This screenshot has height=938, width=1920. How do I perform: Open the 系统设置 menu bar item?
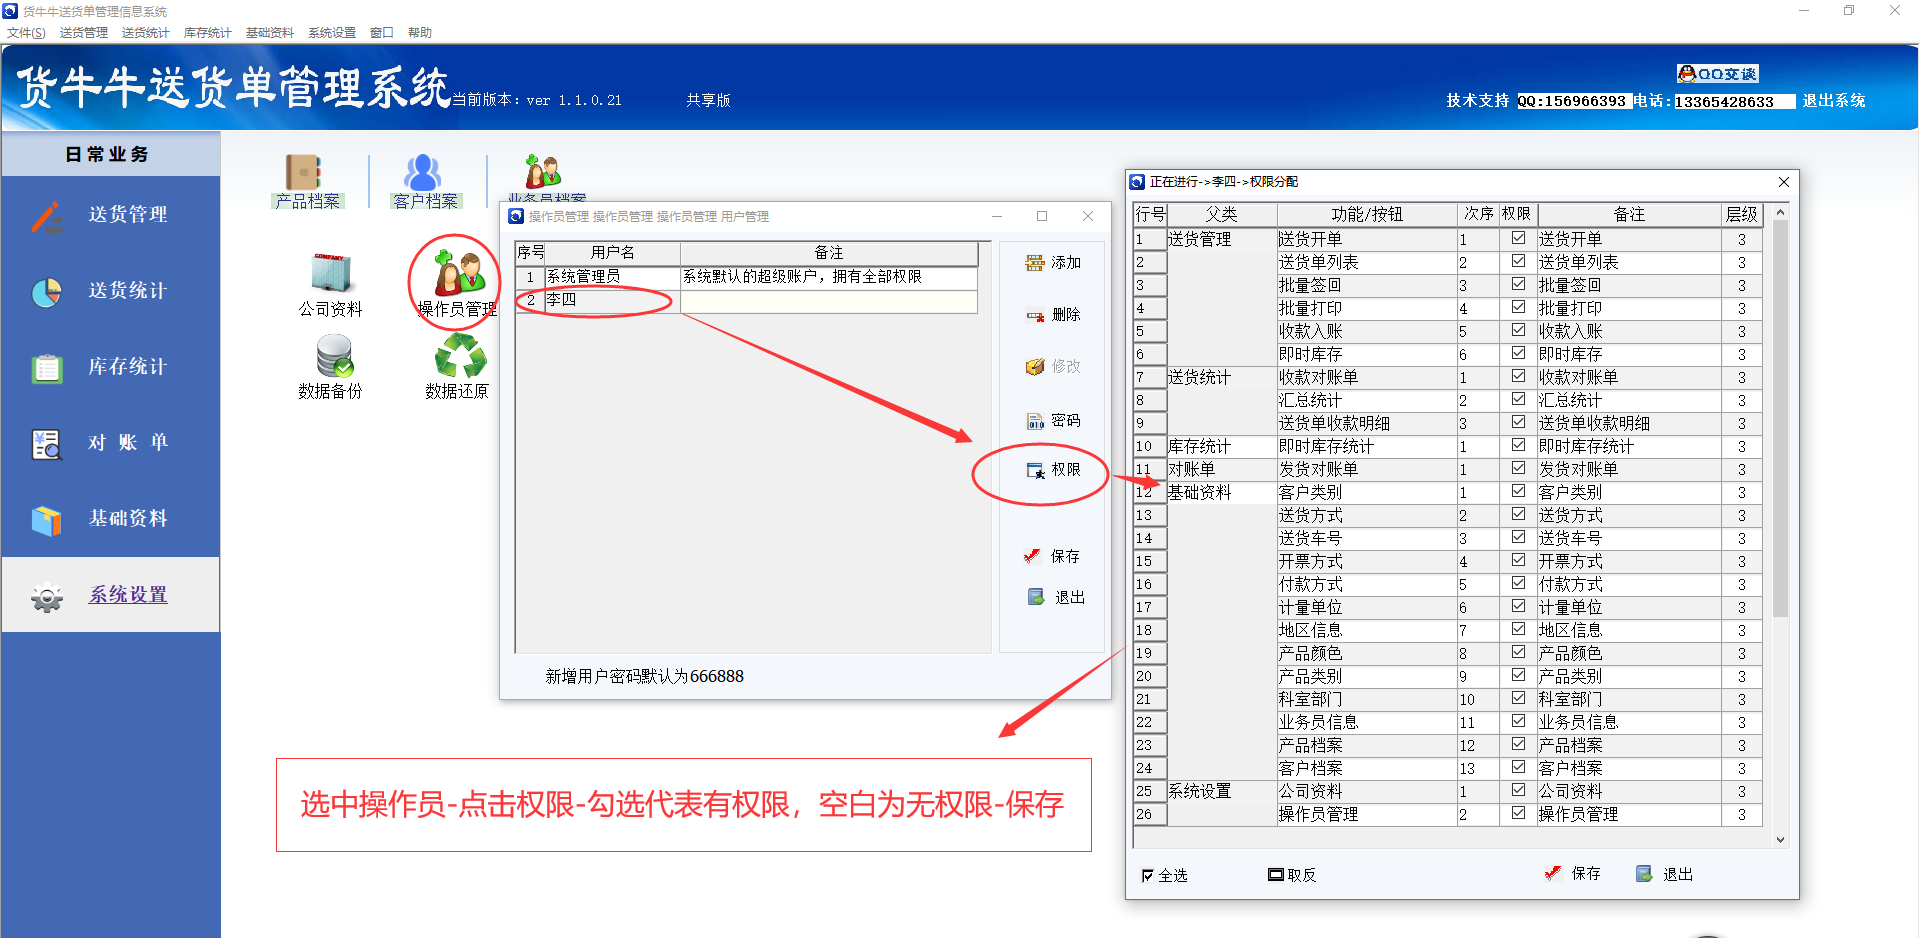332,33
